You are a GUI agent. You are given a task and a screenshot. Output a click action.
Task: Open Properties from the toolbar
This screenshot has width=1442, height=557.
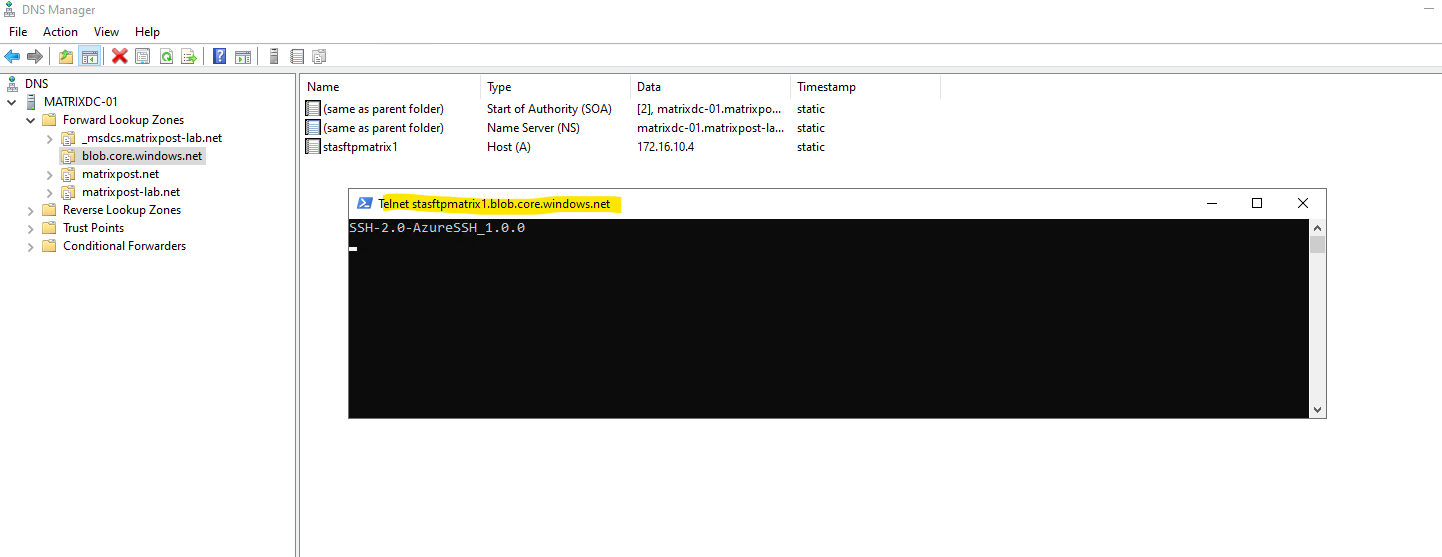pos(143,56)
